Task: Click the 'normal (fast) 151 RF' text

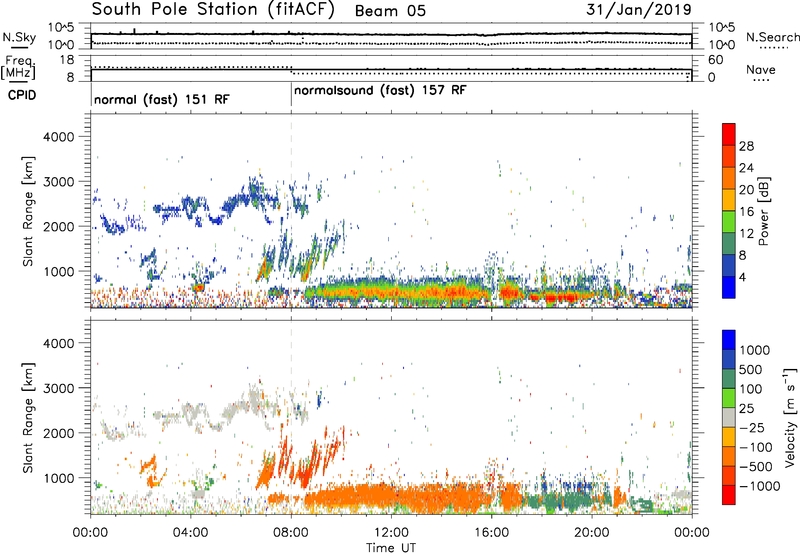Action: [162, 99]
